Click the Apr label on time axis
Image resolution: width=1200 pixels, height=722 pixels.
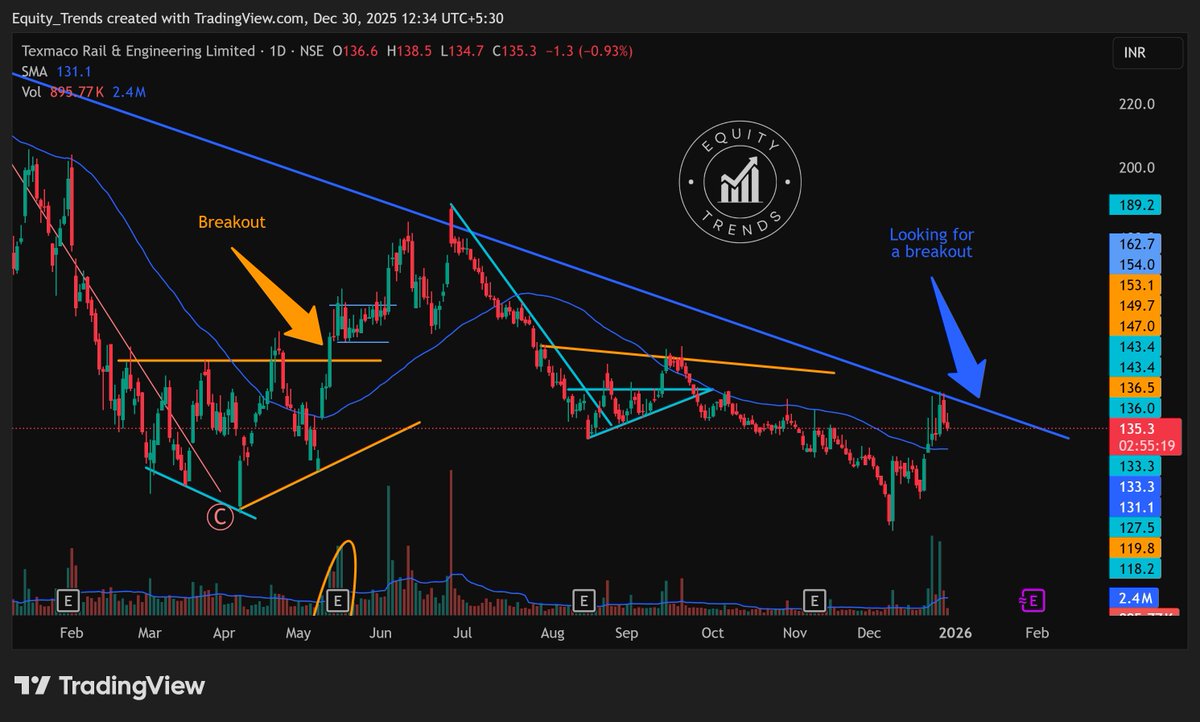tap(224, 633)
